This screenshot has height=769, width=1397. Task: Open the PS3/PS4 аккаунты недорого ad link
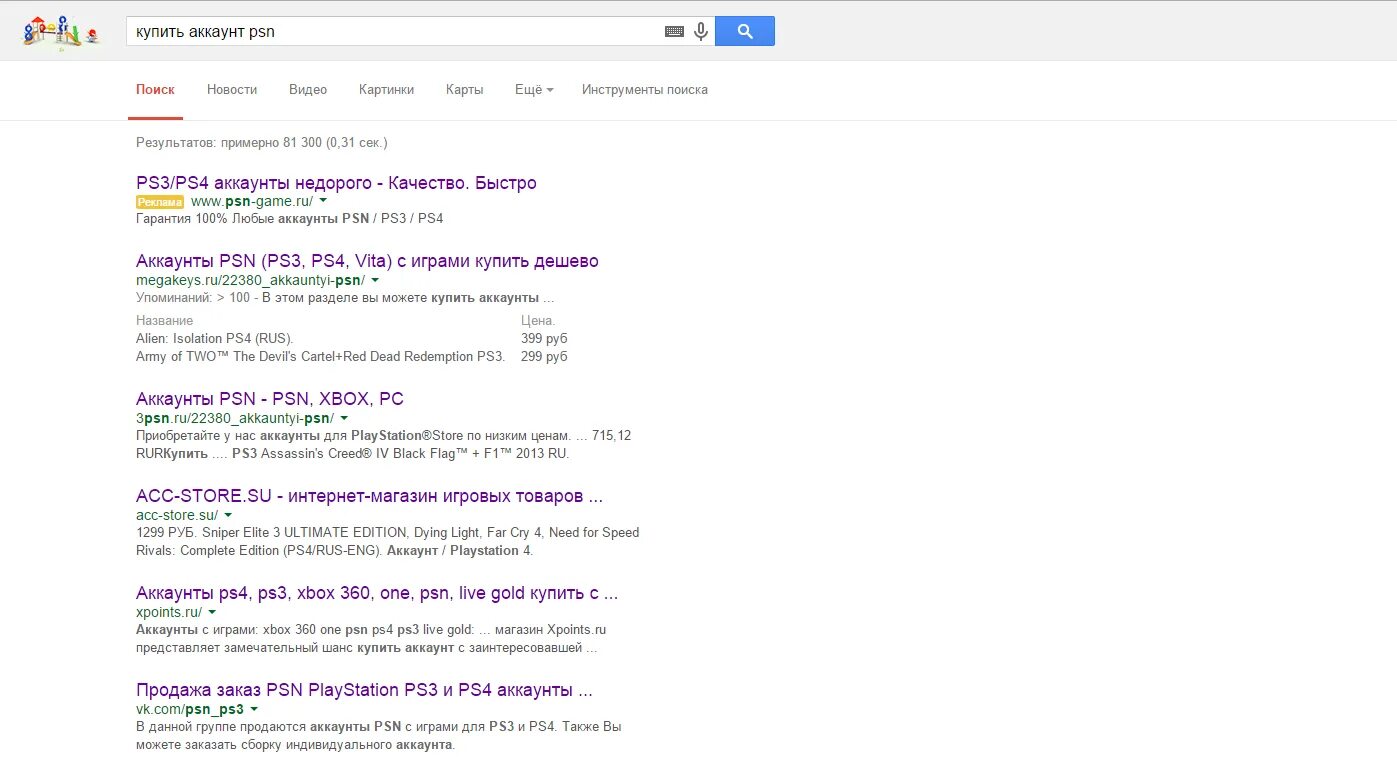click(x=336, y=183)
